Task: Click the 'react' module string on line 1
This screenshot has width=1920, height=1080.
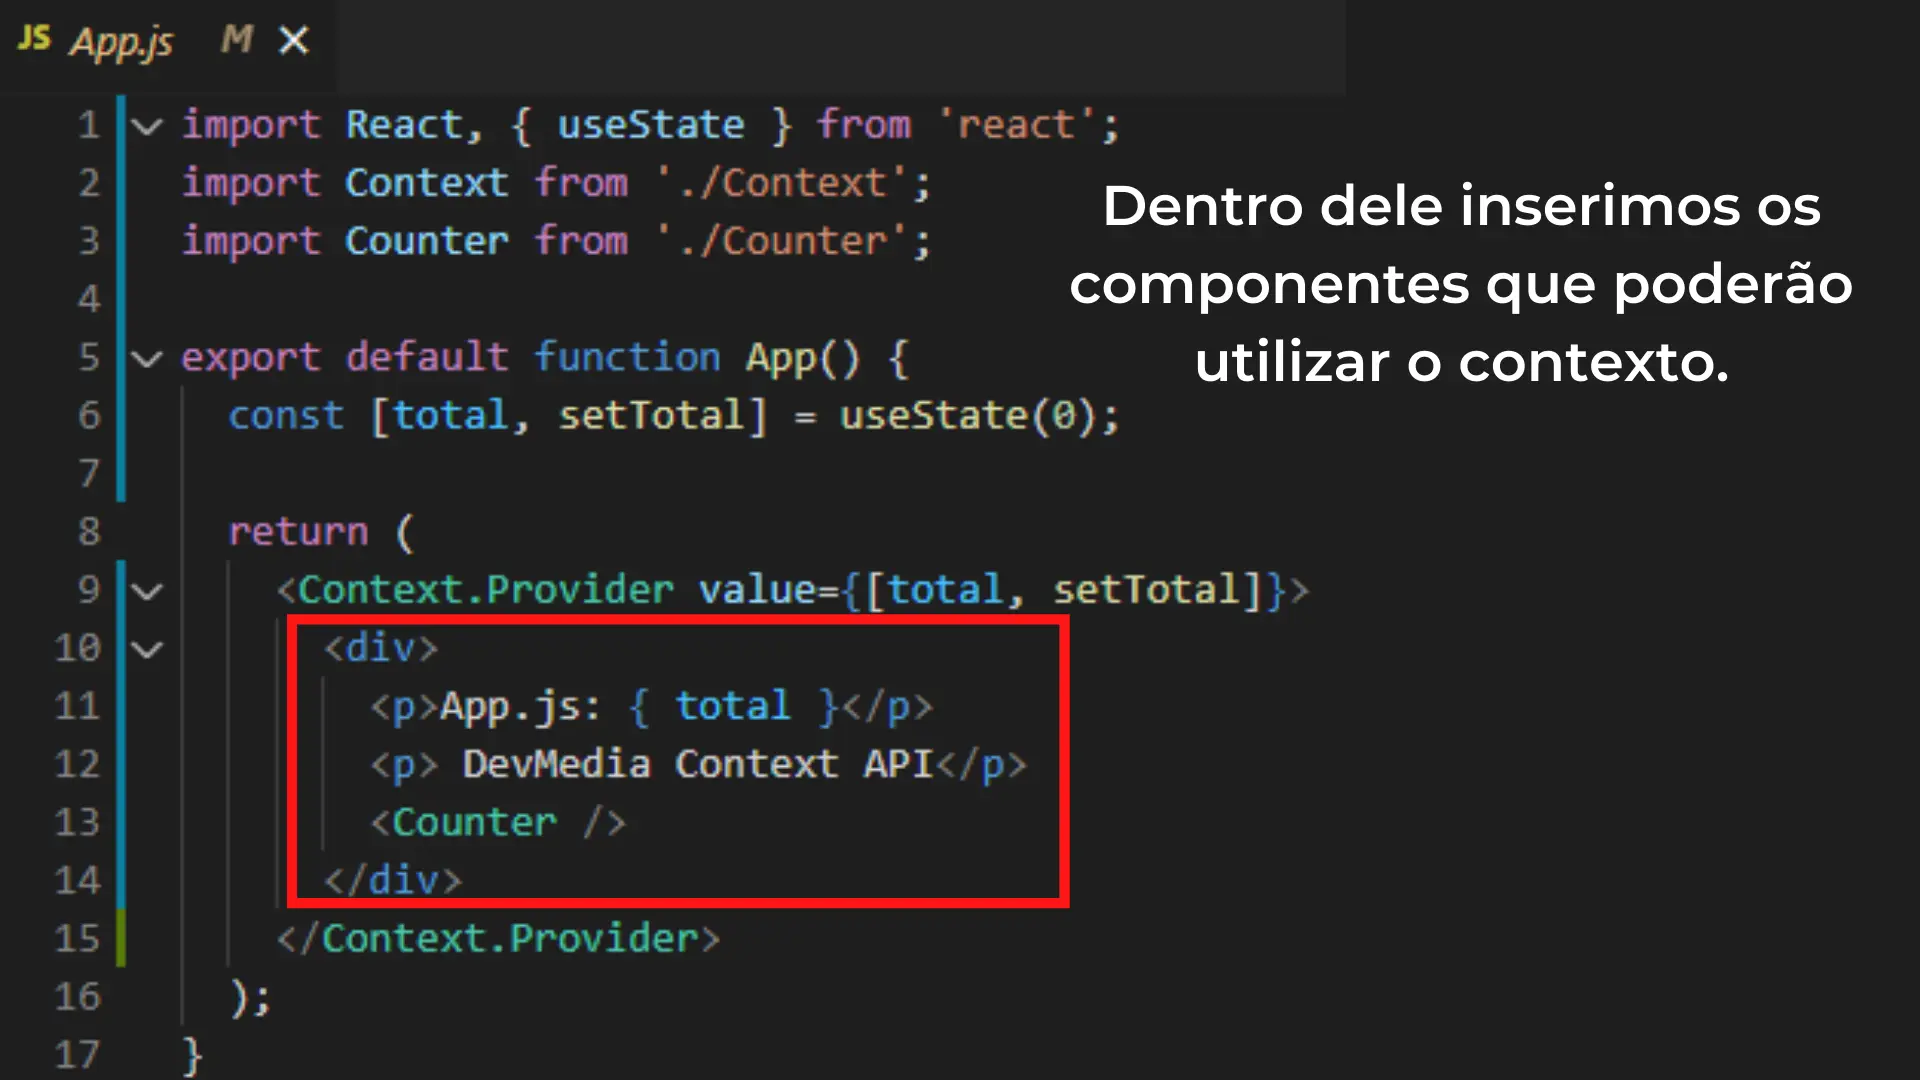Action: pyautogui.click(x=1016, y=126)
